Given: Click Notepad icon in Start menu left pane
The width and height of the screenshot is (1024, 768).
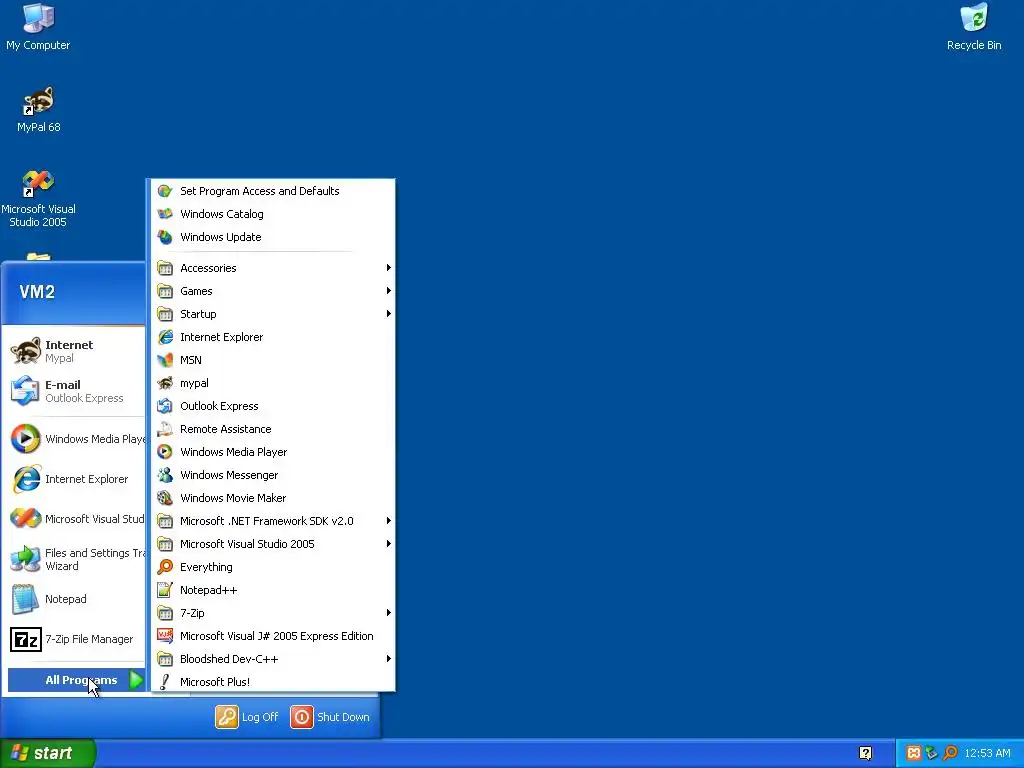Looking at the screenshot, I should coord(25,599).
